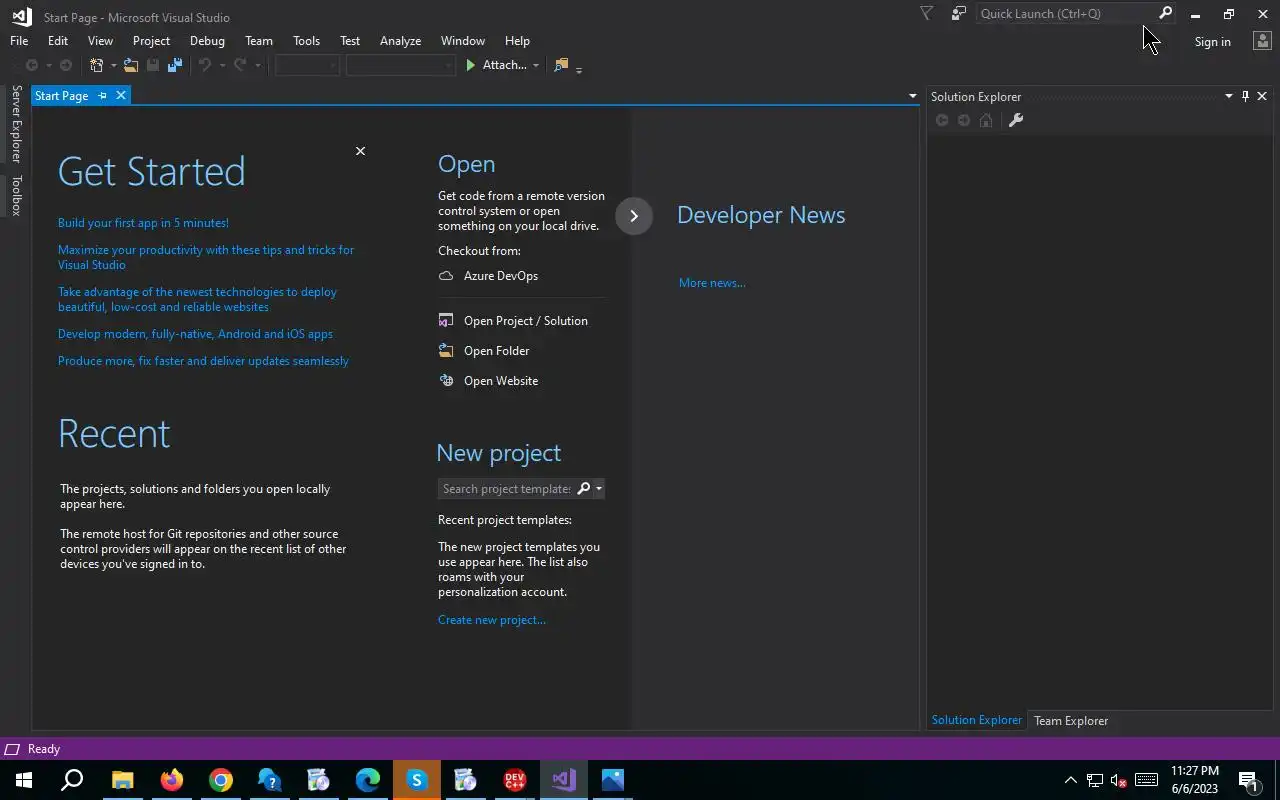Open the File menu
1280x800 pixels.
pos(19,41)
